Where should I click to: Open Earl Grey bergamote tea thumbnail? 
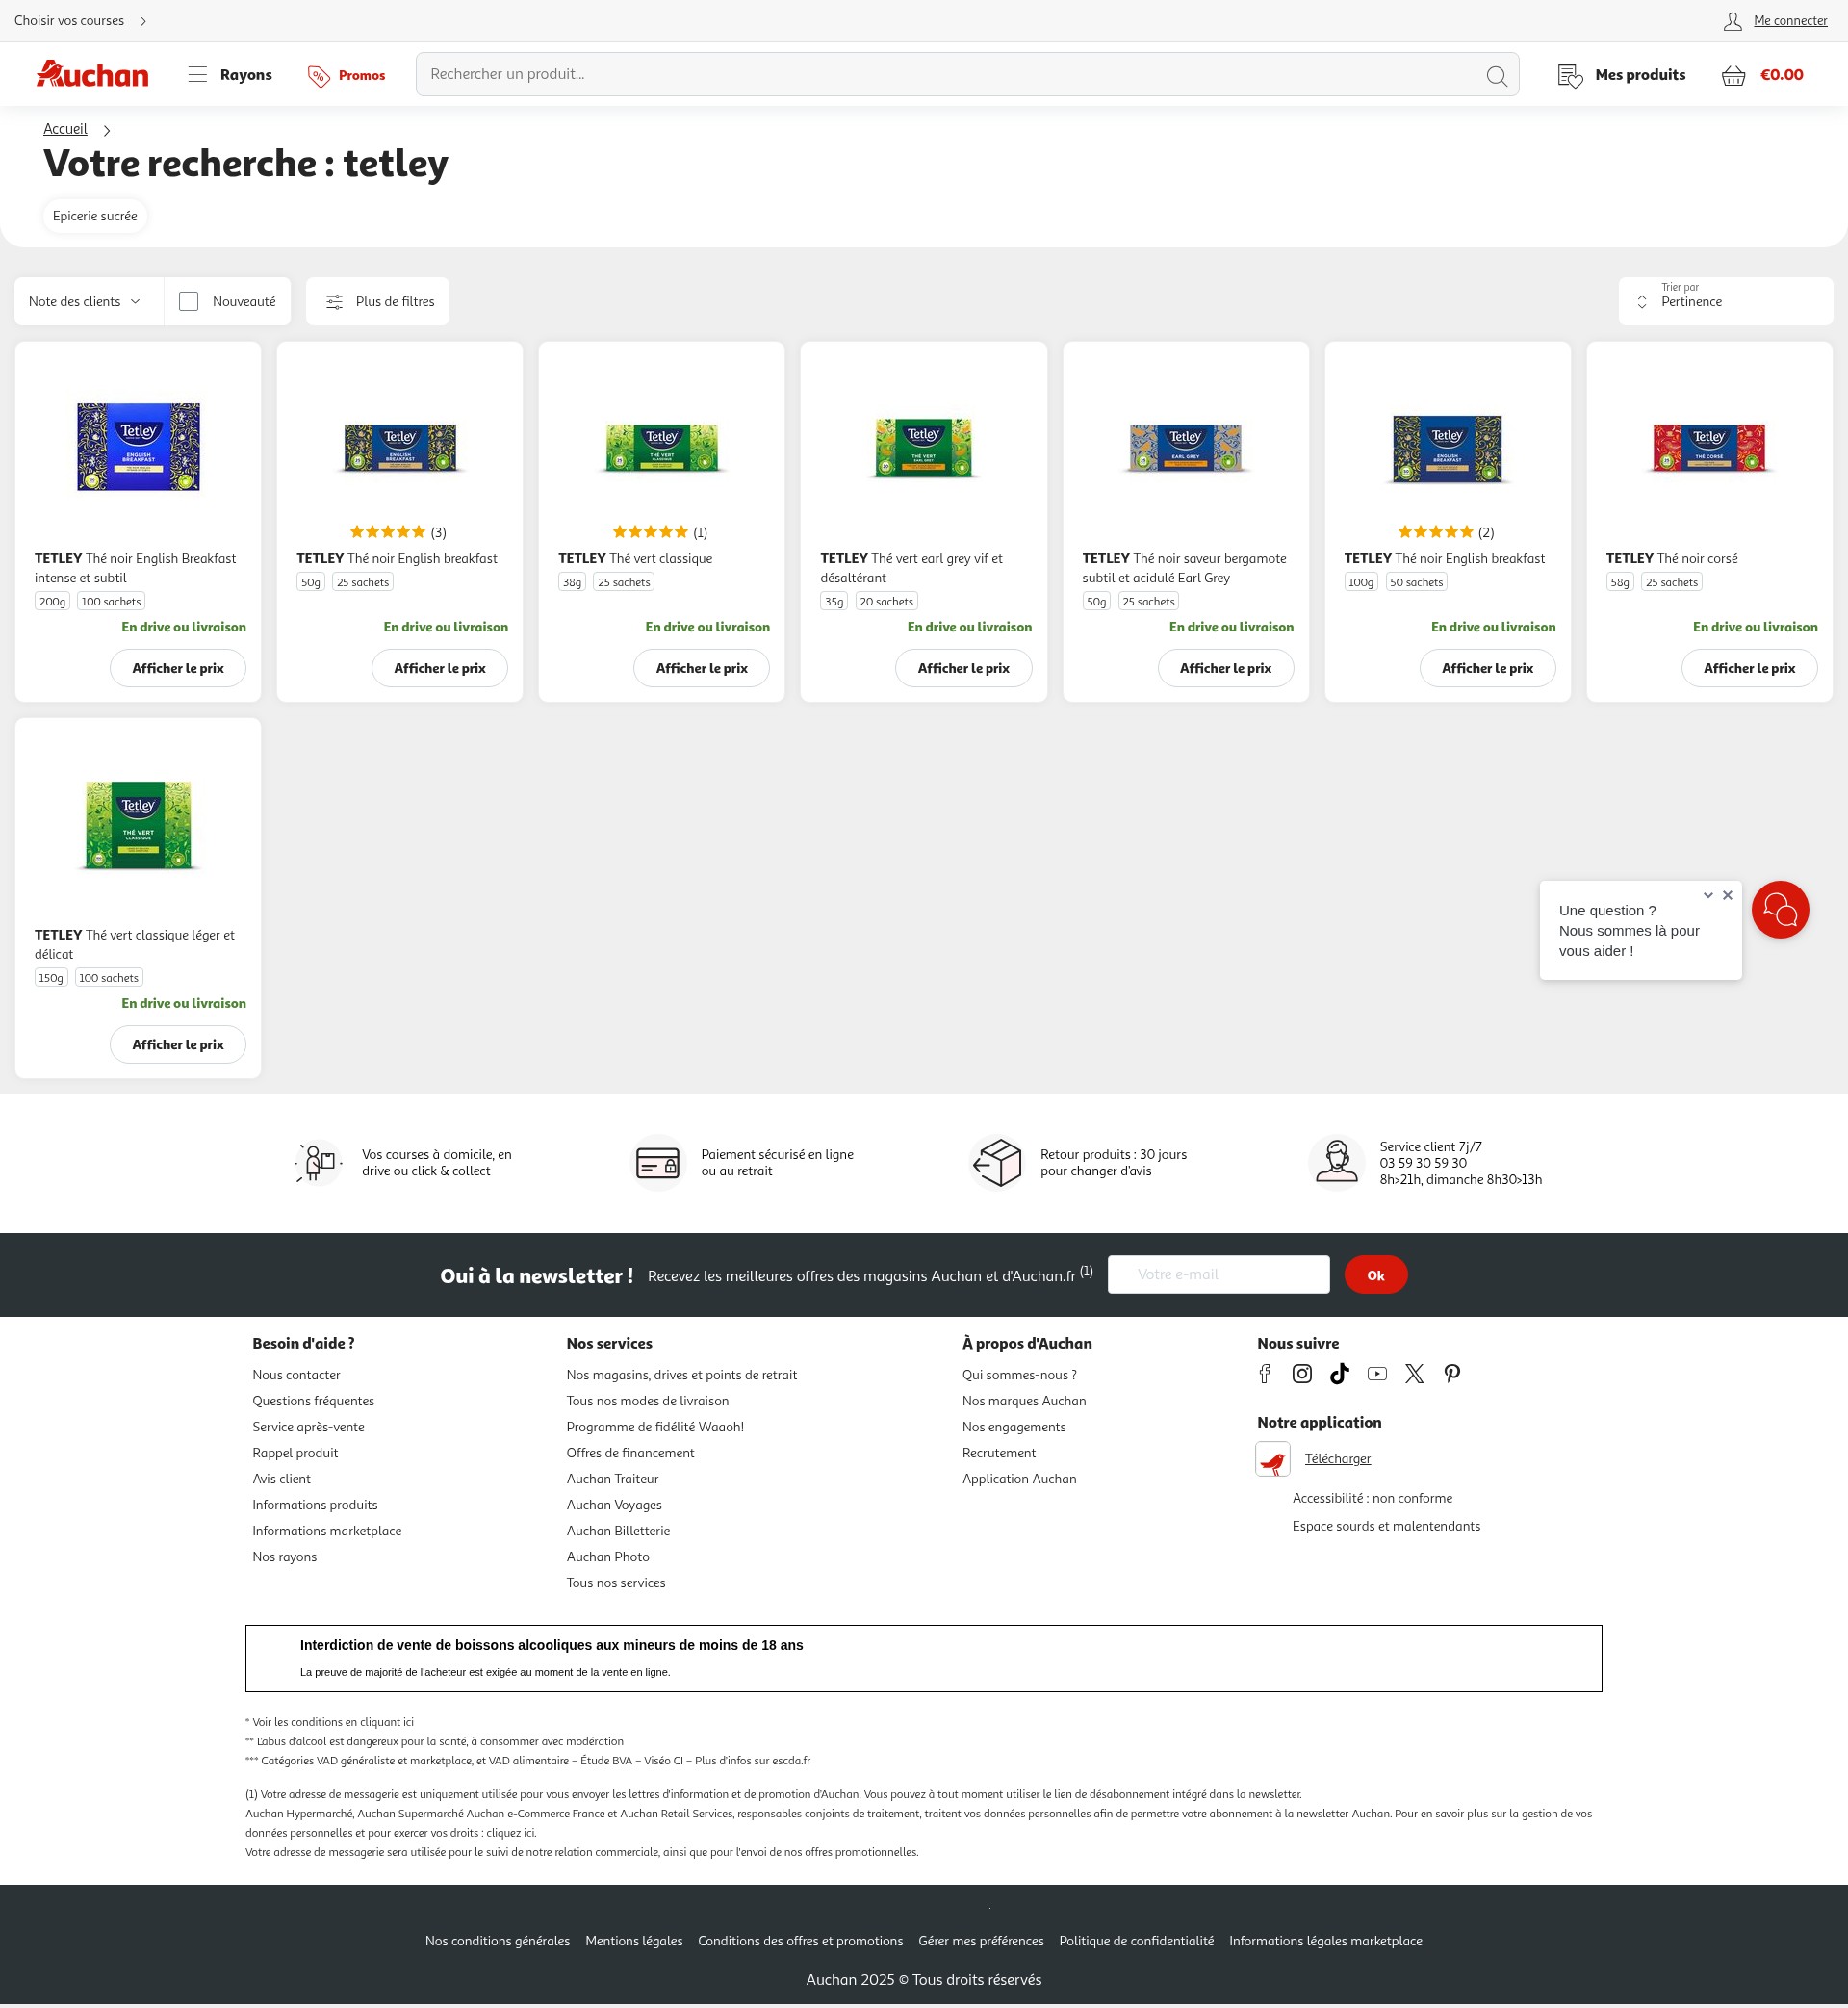tap(1185, 447)
